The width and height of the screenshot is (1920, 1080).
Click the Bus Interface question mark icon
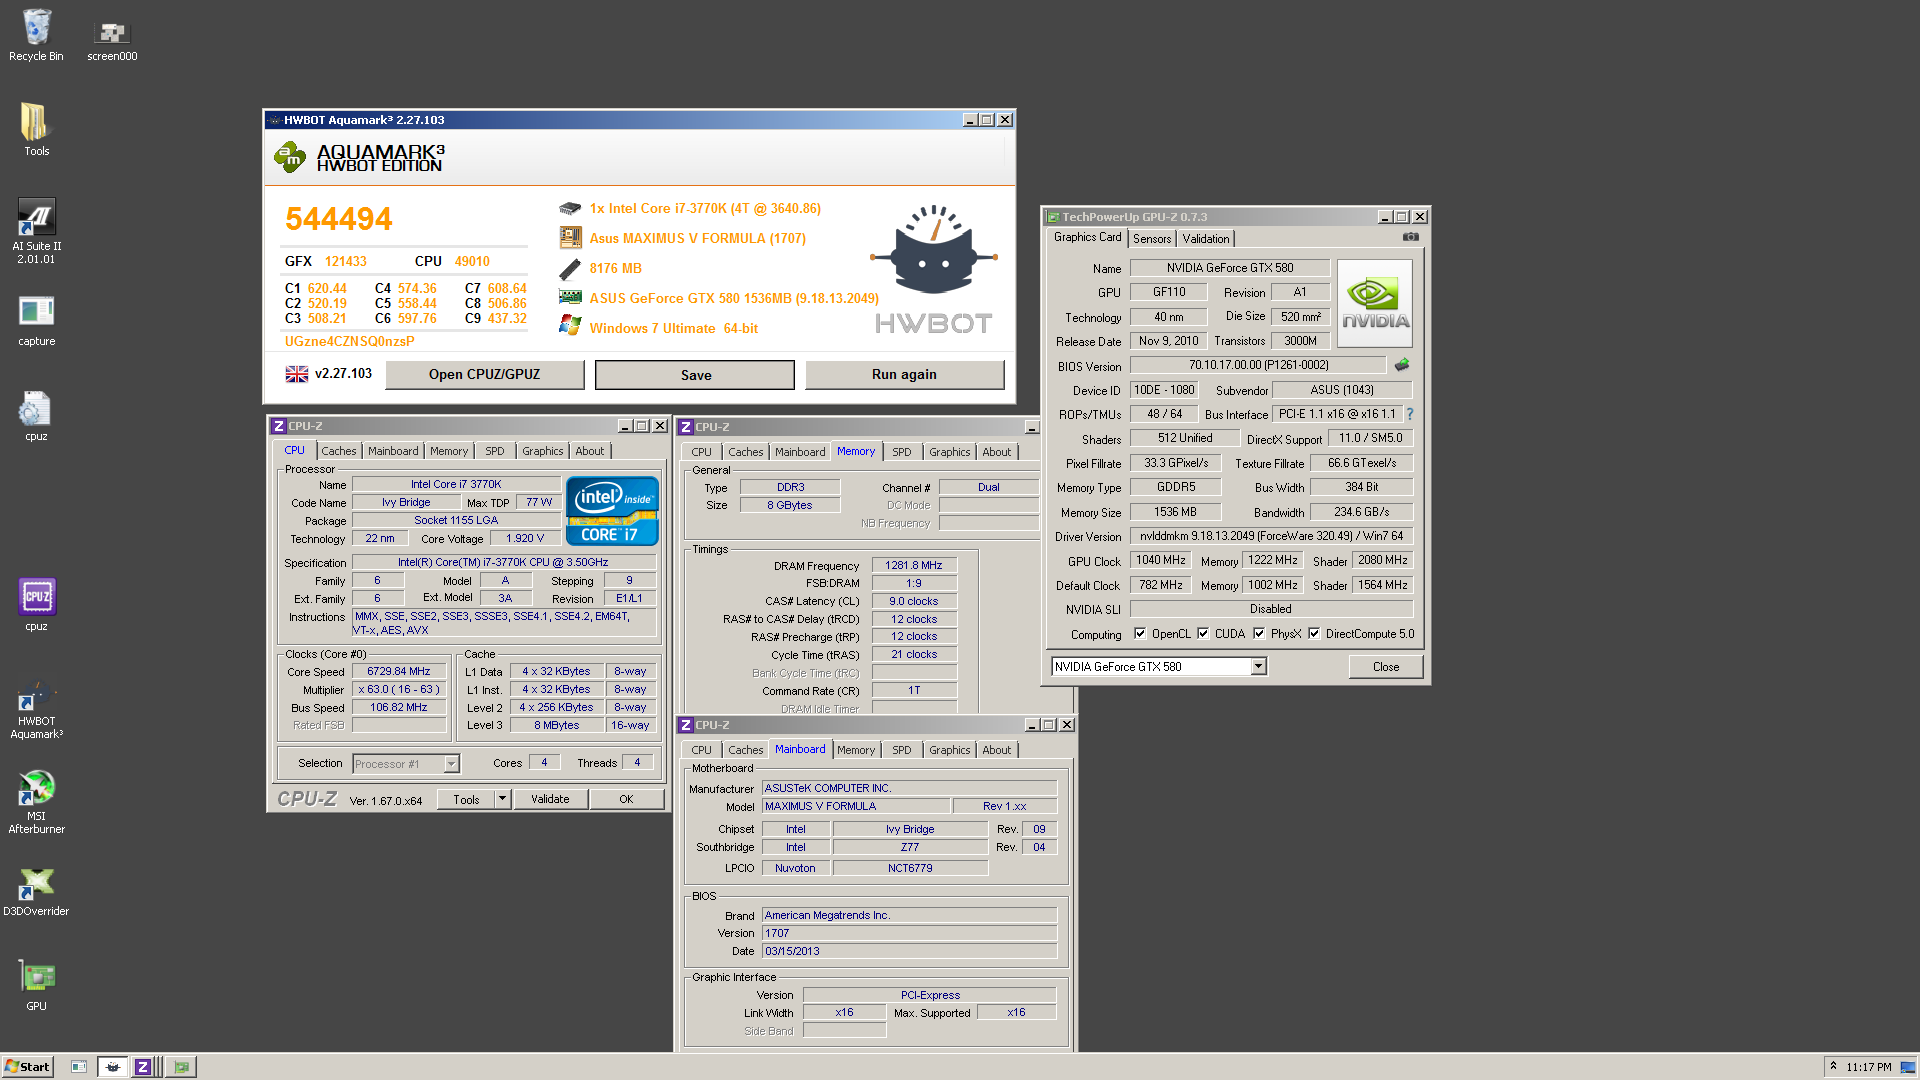pos(1410,414)
